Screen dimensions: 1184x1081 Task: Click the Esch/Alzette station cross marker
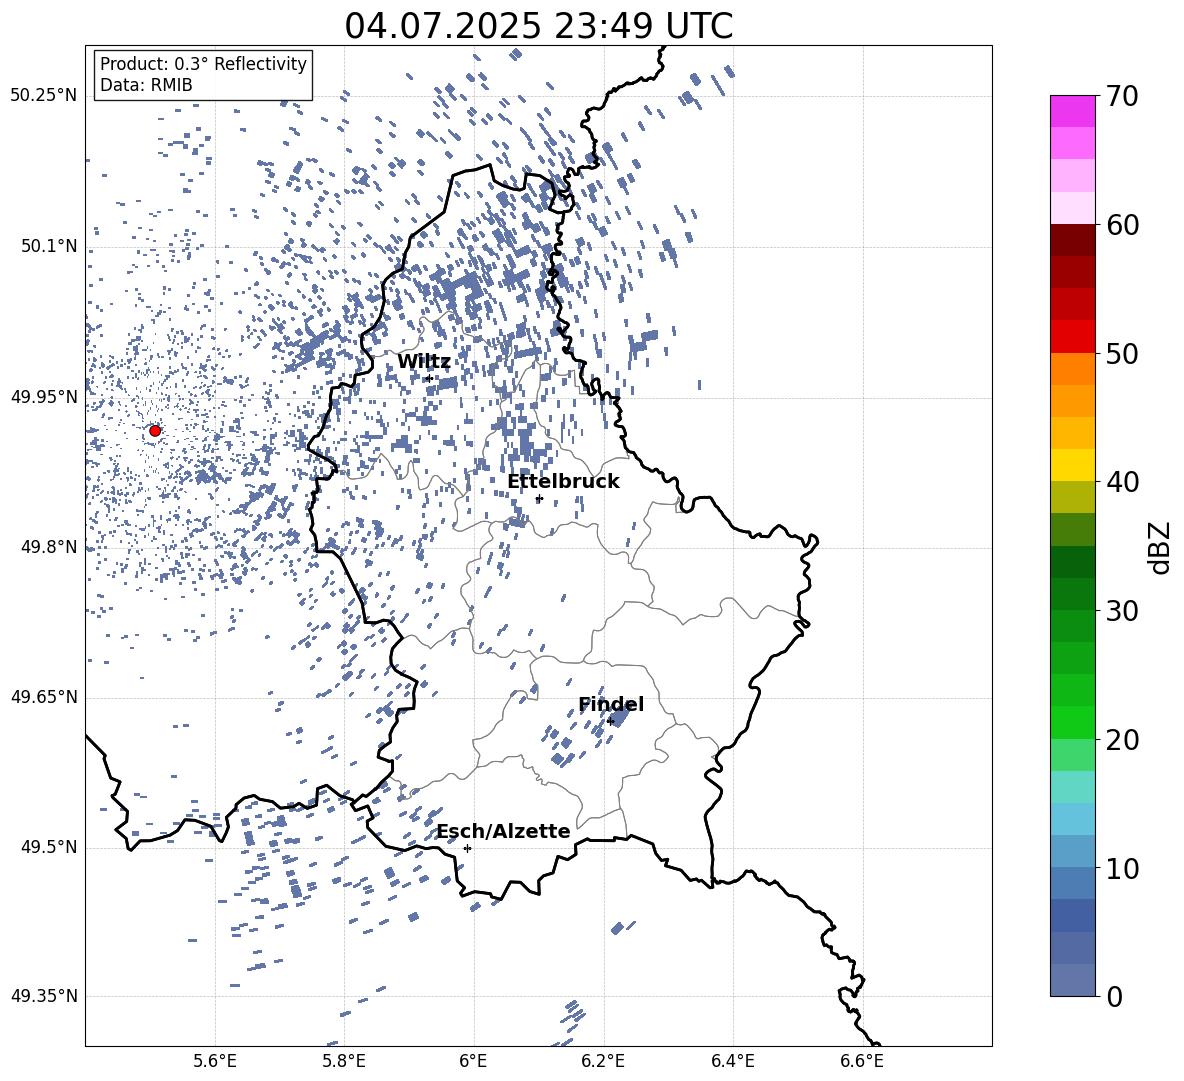coord(467,848)
